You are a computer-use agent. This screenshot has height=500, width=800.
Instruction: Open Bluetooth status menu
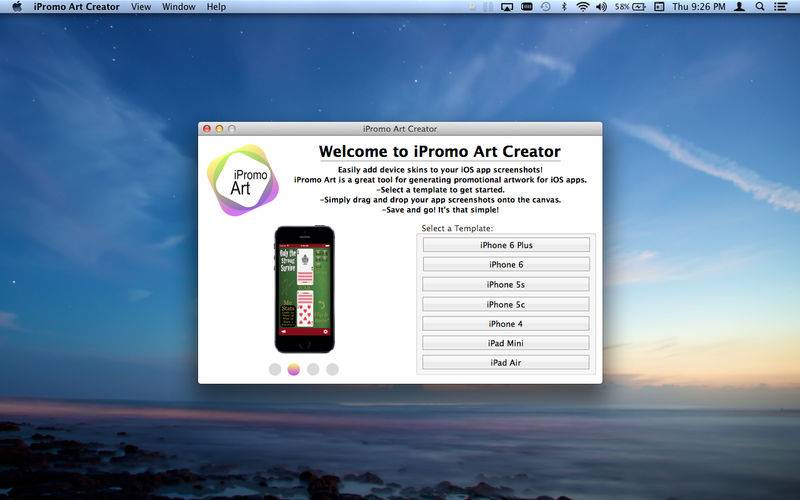(564, 7)
